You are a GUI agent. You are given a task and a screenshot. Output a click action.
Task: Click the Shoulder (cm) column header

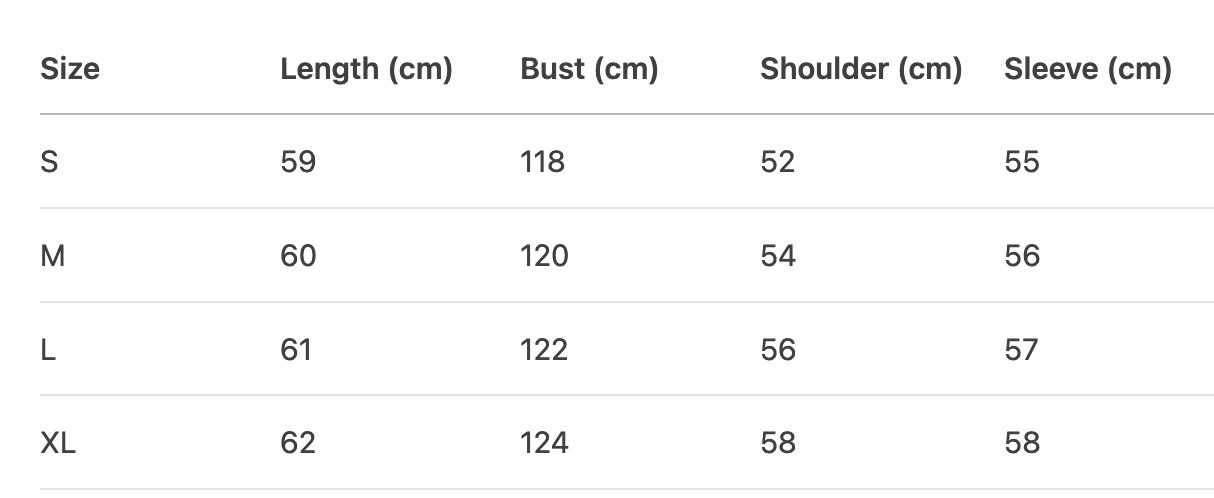[x=860, y=70]
